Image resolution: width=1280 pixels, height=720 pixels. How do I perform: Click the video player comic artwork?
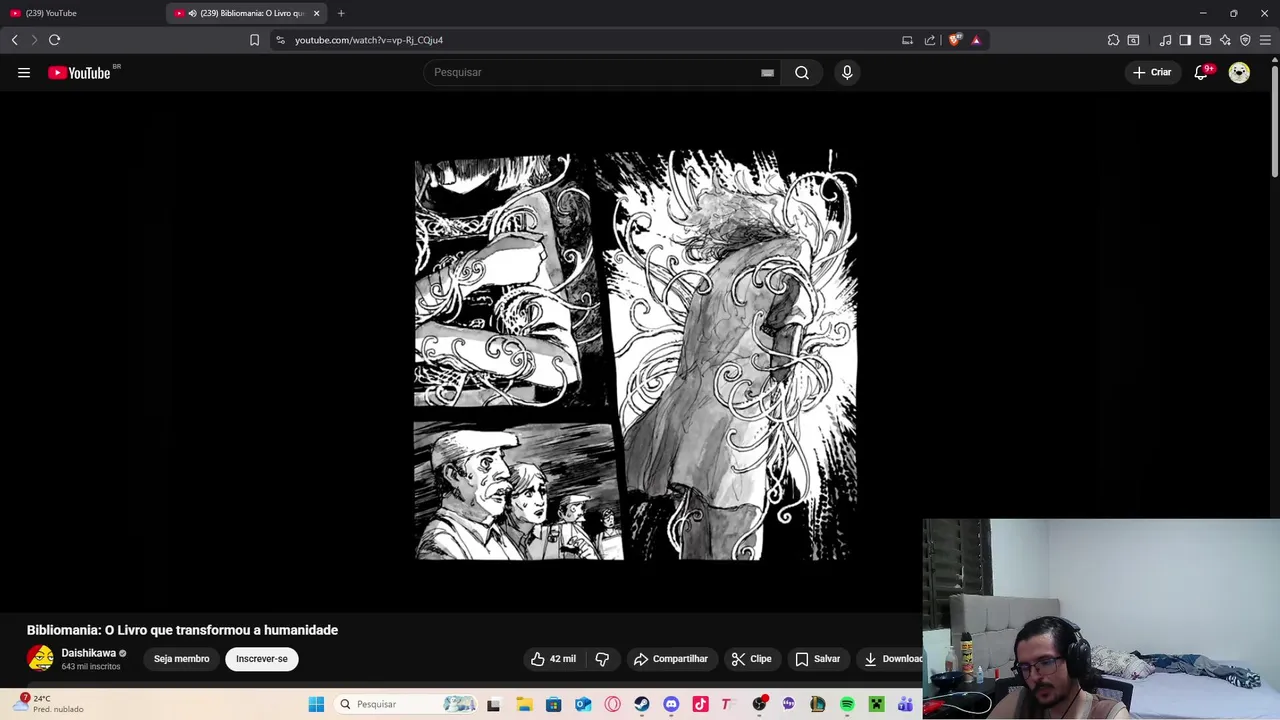click(x=636, y=355)
